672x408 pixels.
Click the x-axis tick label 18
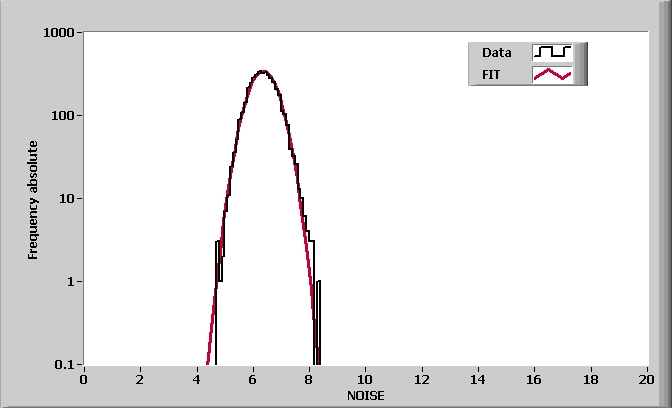pos(591,379)
